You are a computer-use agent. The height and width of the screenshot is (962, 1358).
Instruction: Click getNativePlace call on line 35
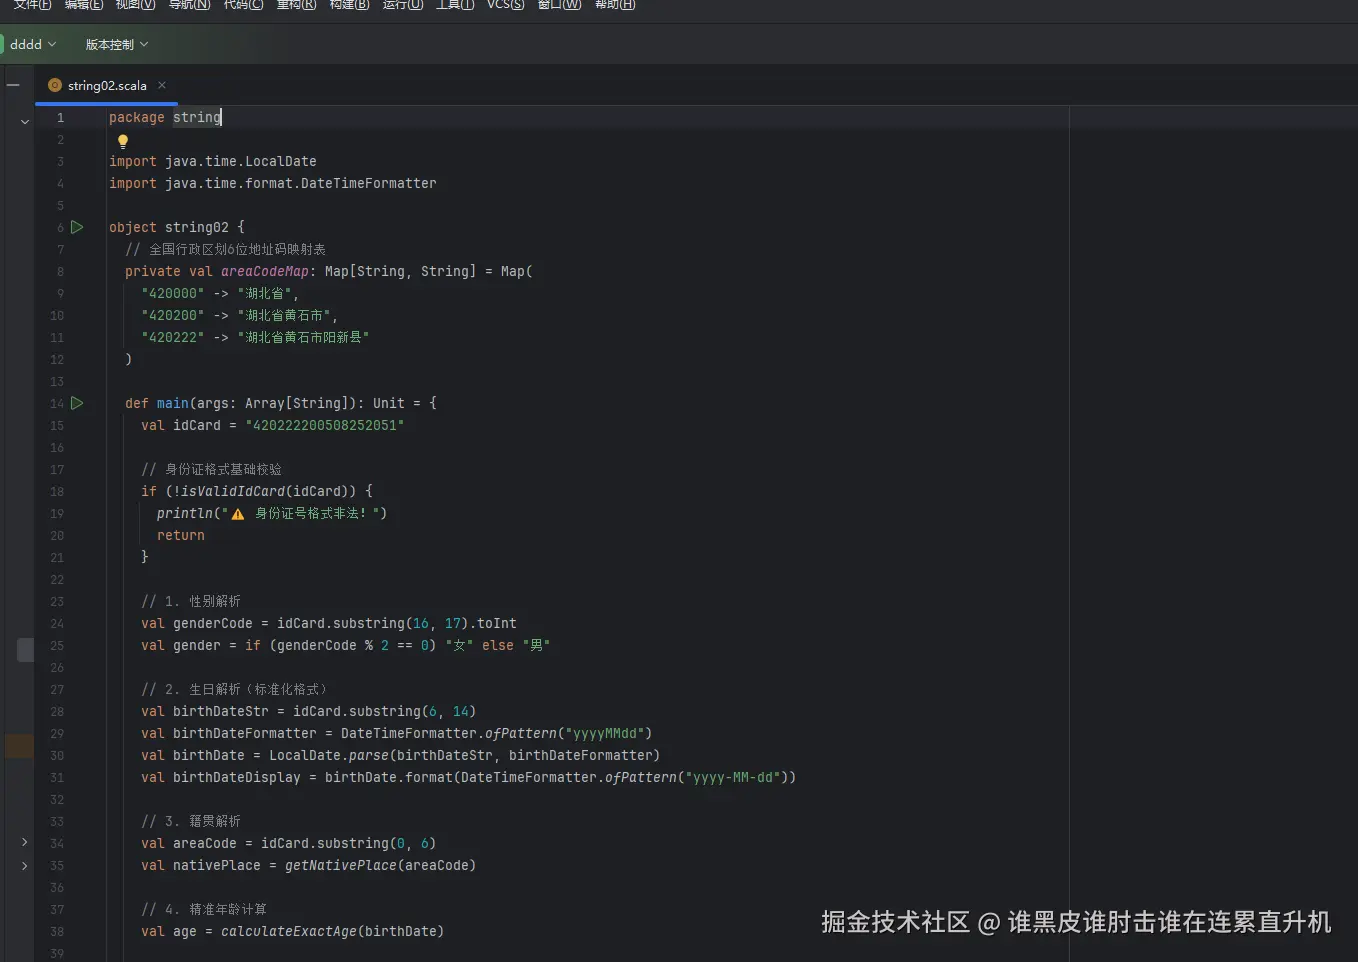341,865
